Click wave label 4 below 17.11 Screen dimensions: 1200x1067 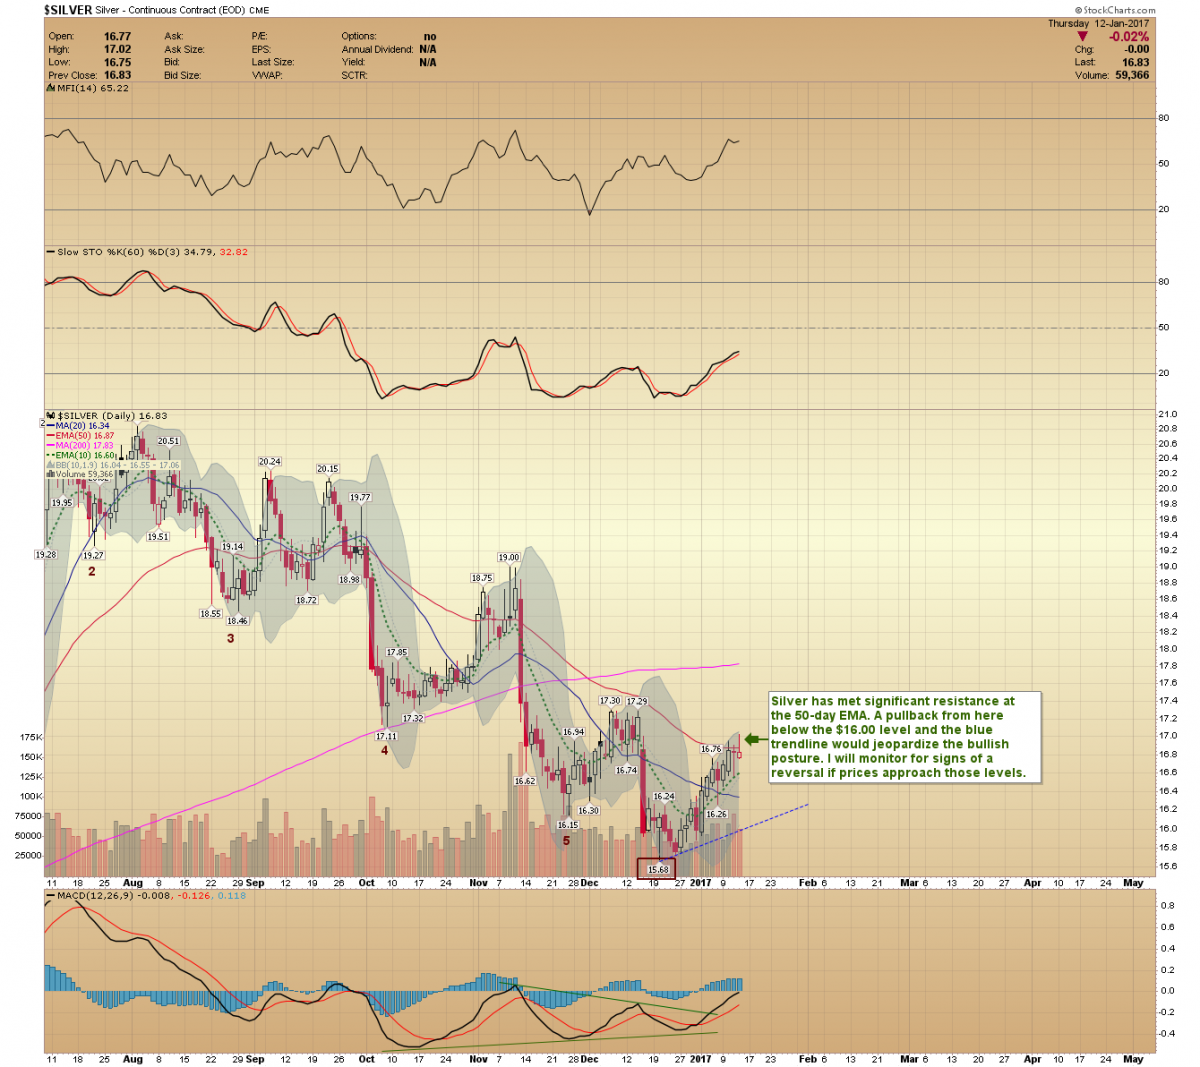(384, 750)
